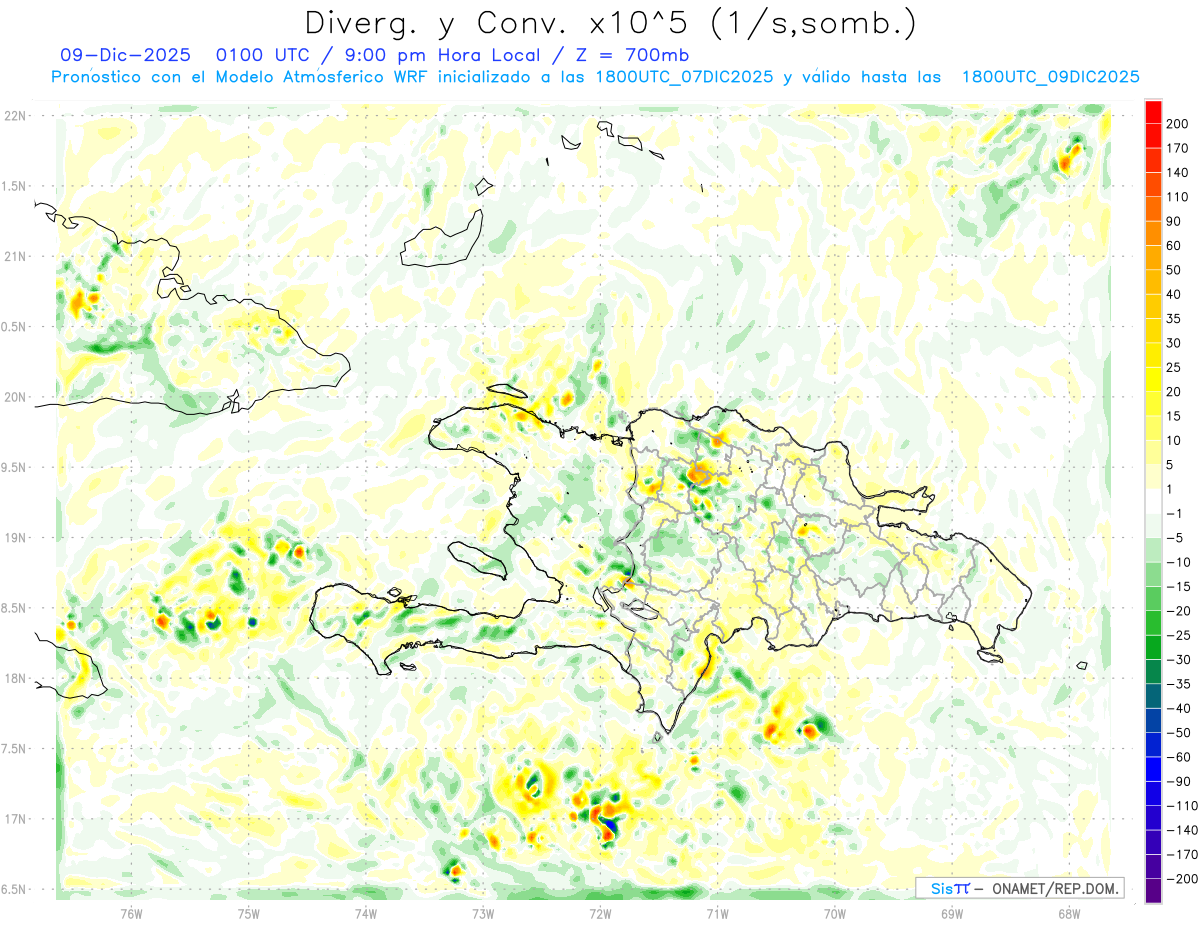This screenshot has width=1200, height=927.
Task: Click the color scale value '40'
Action: [1174, 294]
